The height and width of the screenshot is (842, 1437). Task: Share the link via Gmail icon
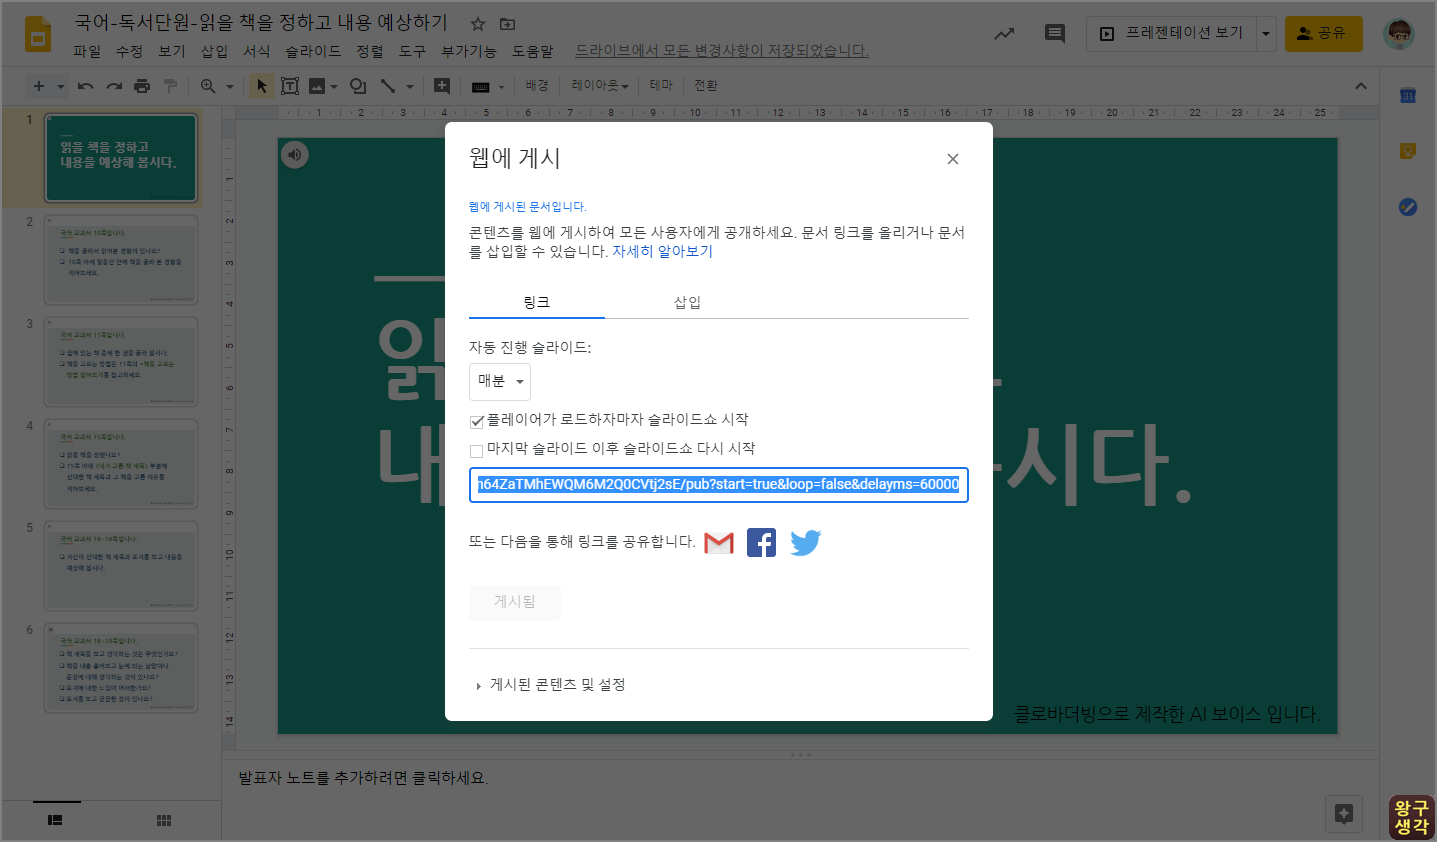[x=719, y=543]
